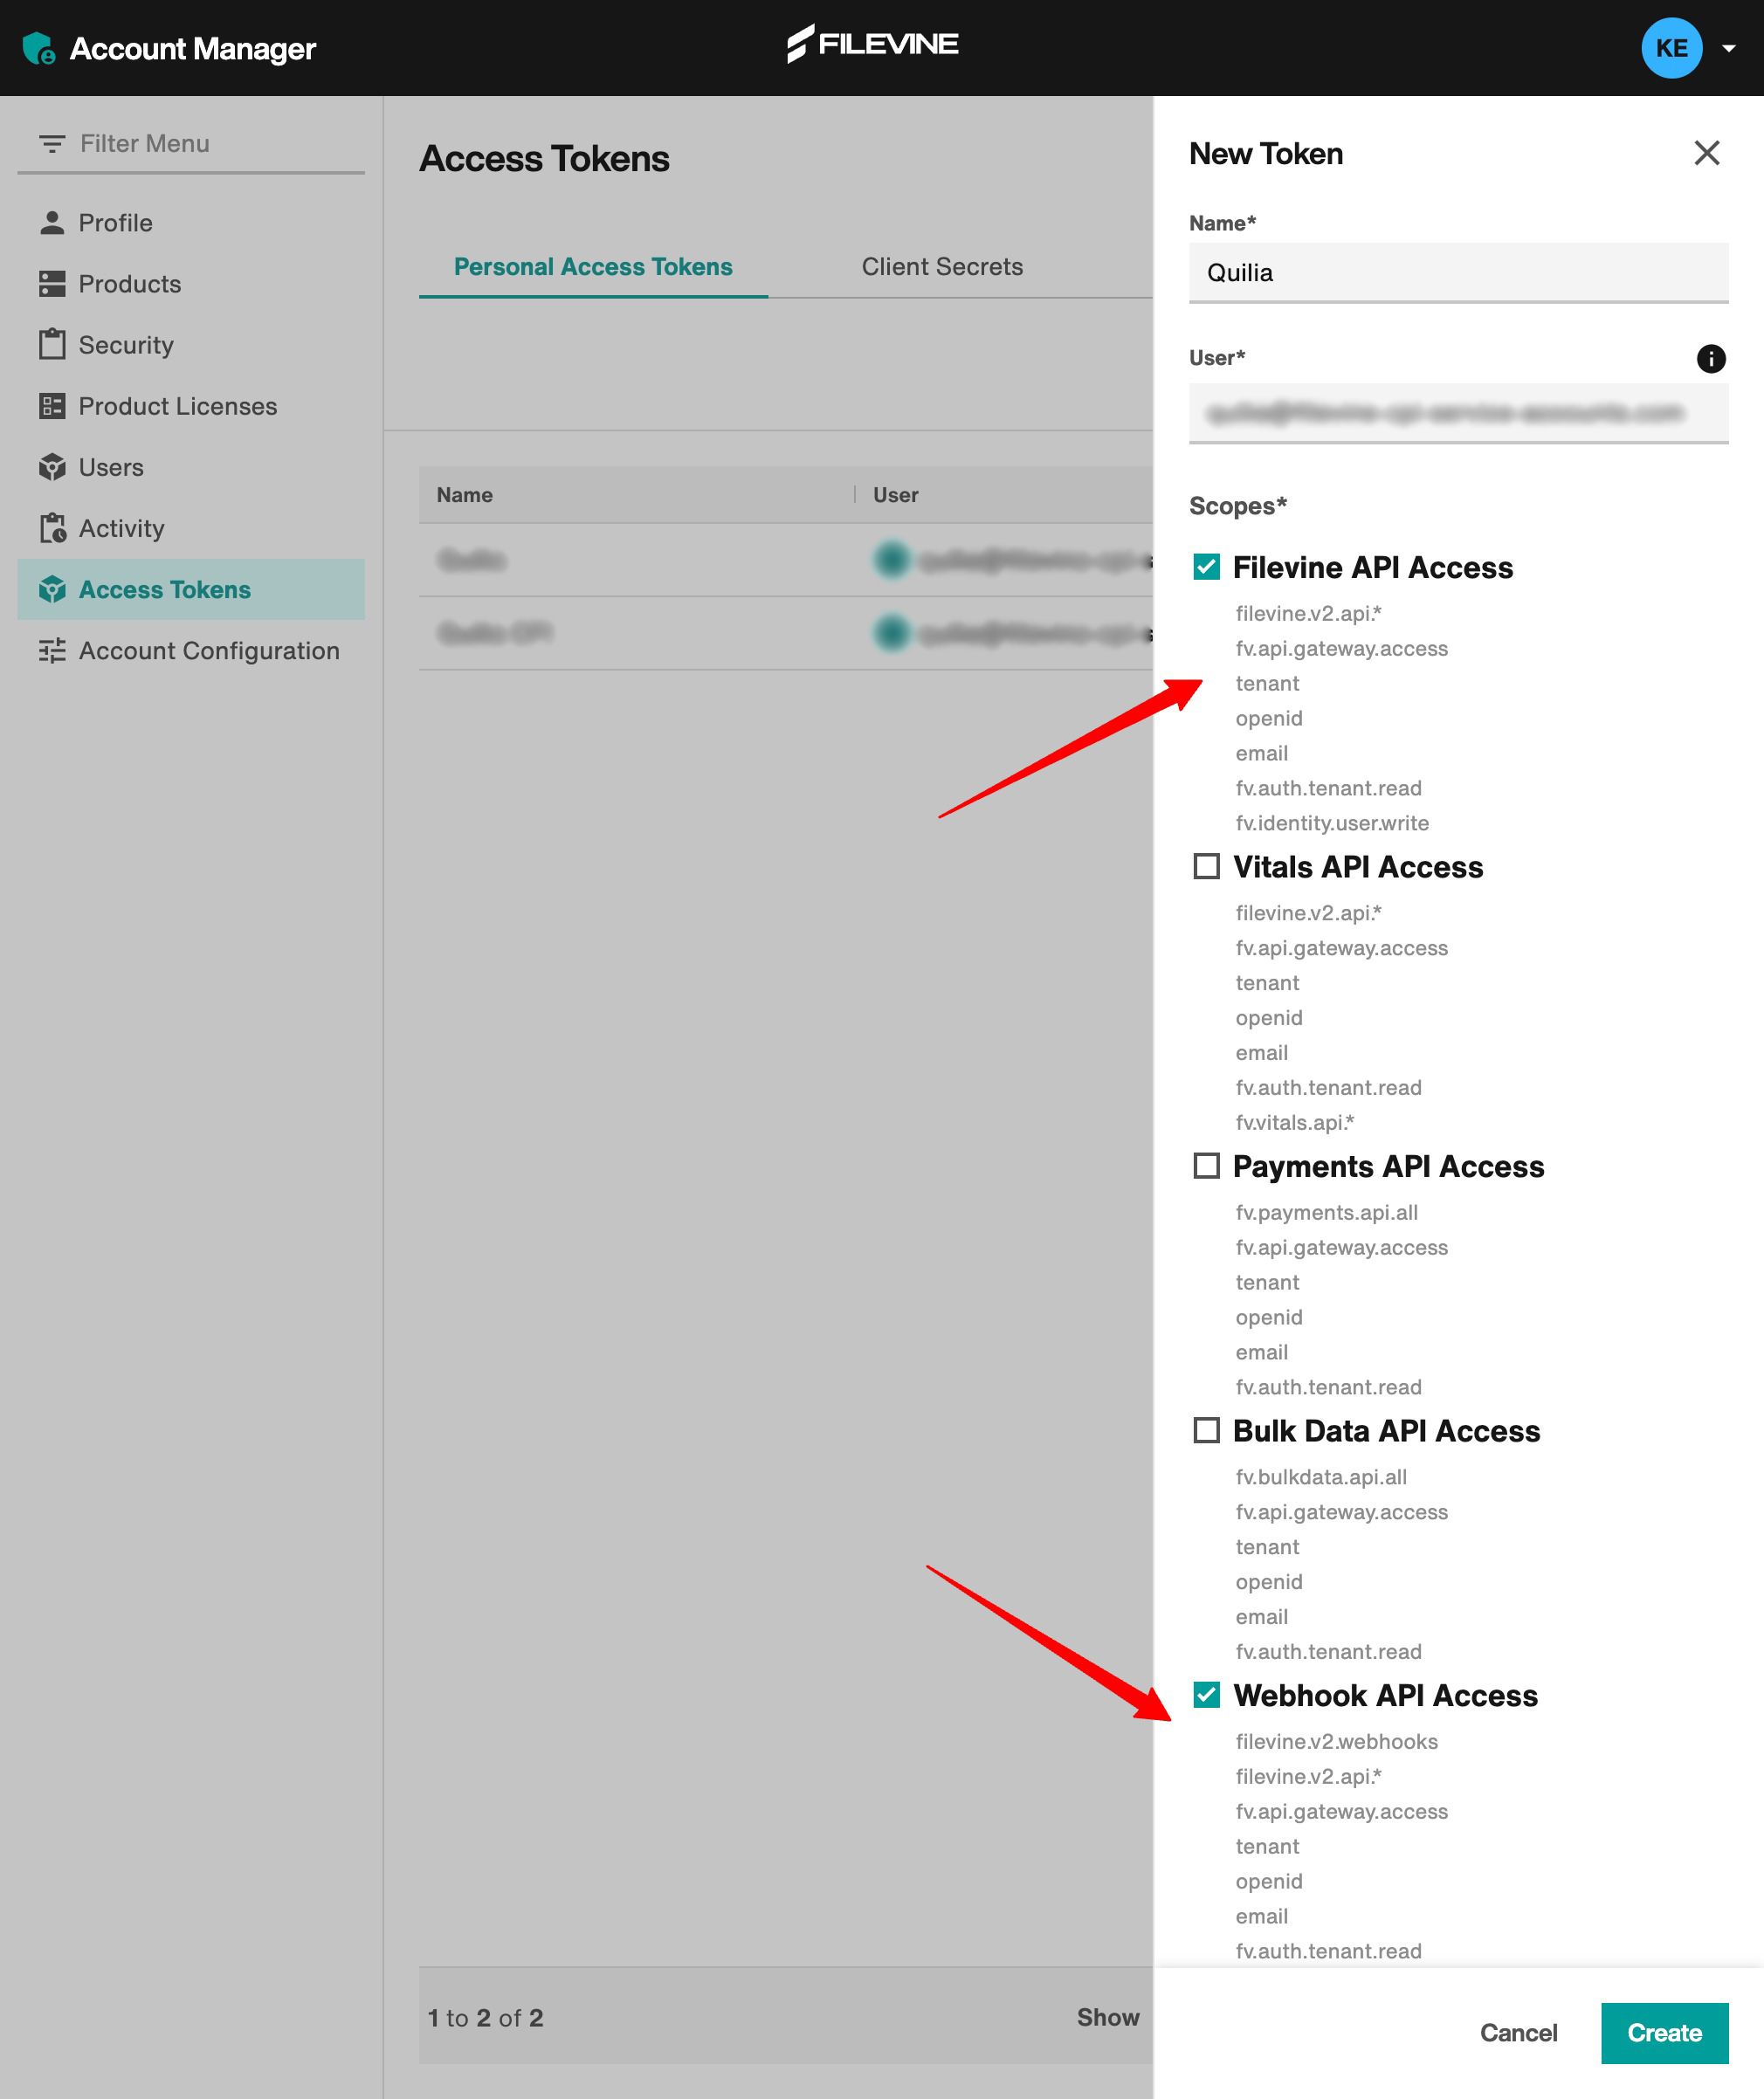This screenshot has width=1764, height=2099.
Task: Click the filevine.v2.webhooks scope text
Action: pyautogui.click(x=1336, y=1741)
